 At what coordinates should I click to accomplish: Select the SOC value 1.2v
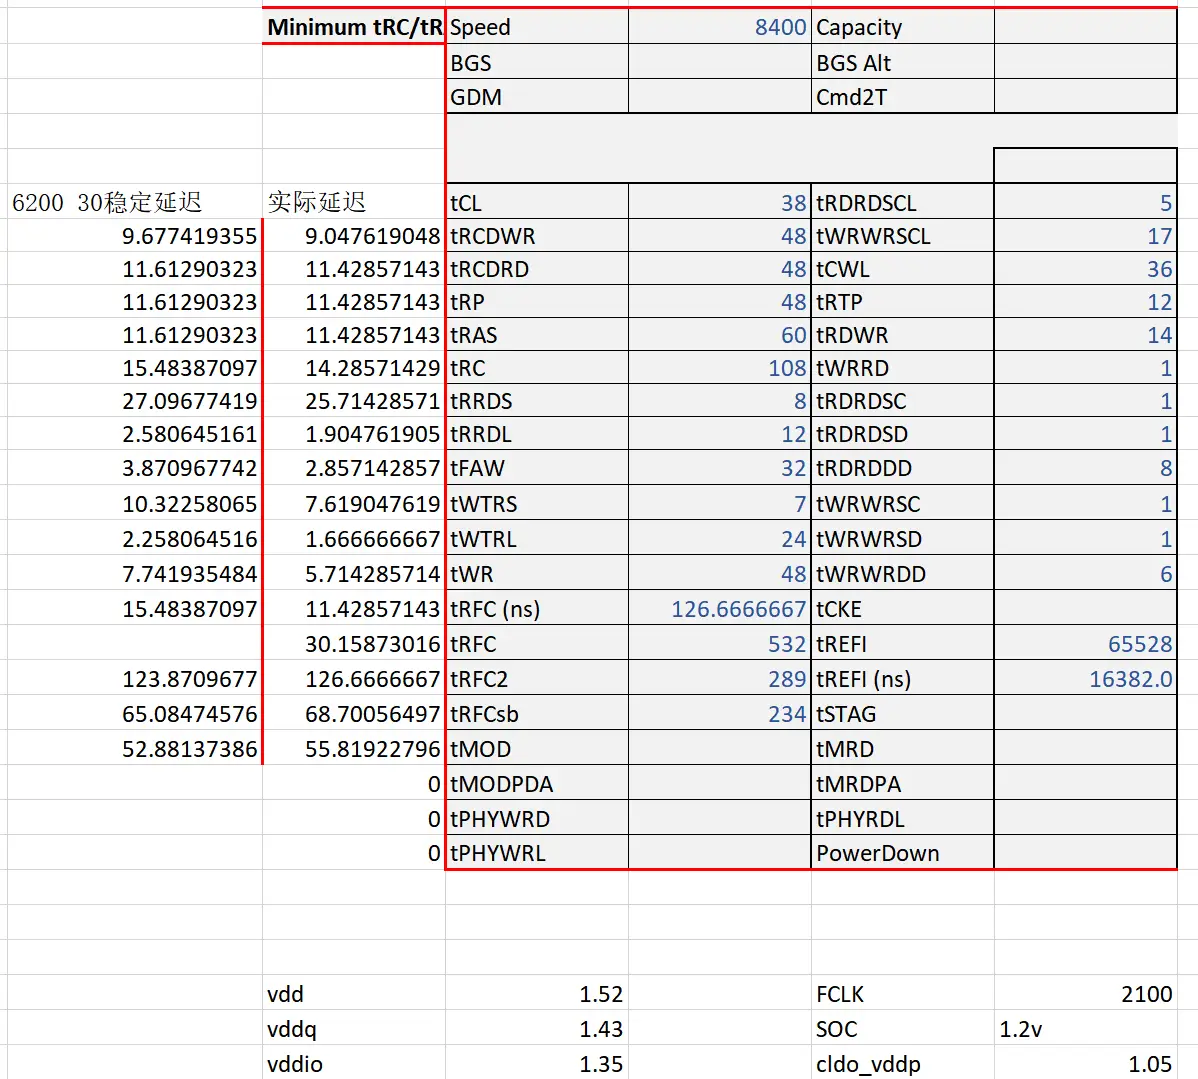[x=1085, y=1028]
